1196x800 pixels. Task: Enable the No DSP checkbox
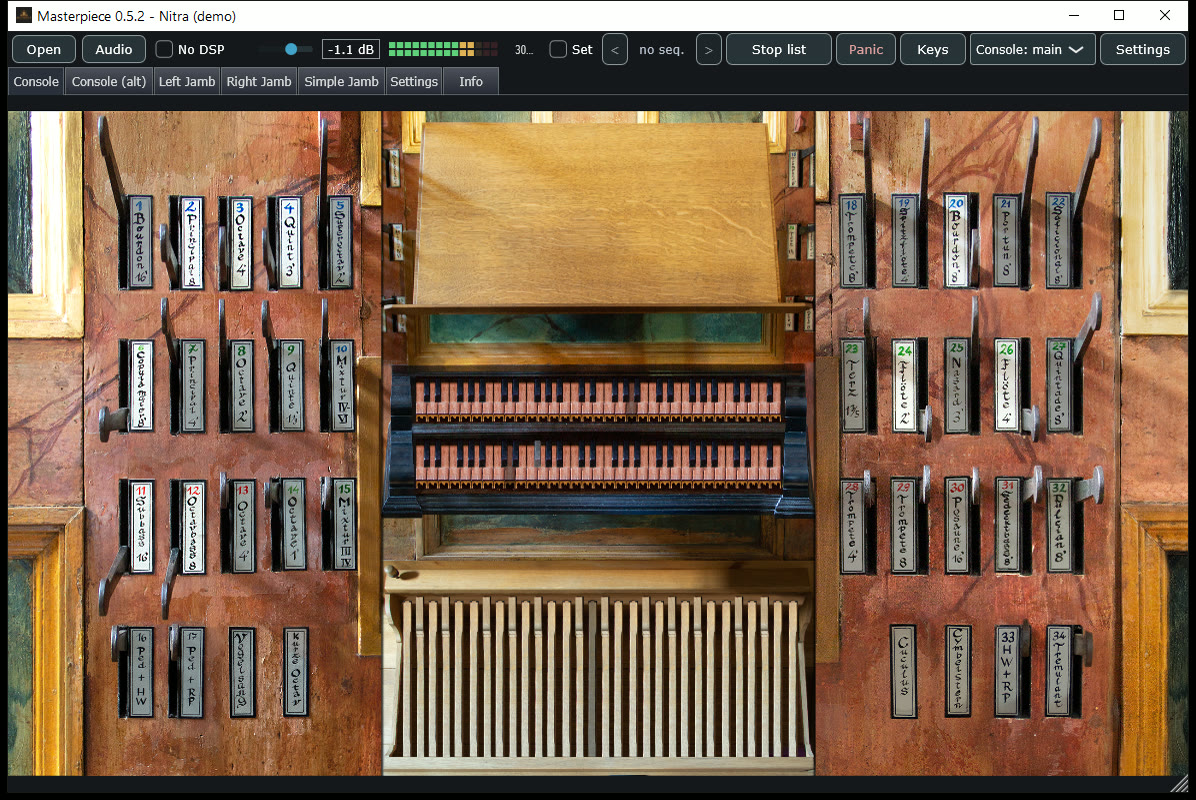(x=164, y=50)
